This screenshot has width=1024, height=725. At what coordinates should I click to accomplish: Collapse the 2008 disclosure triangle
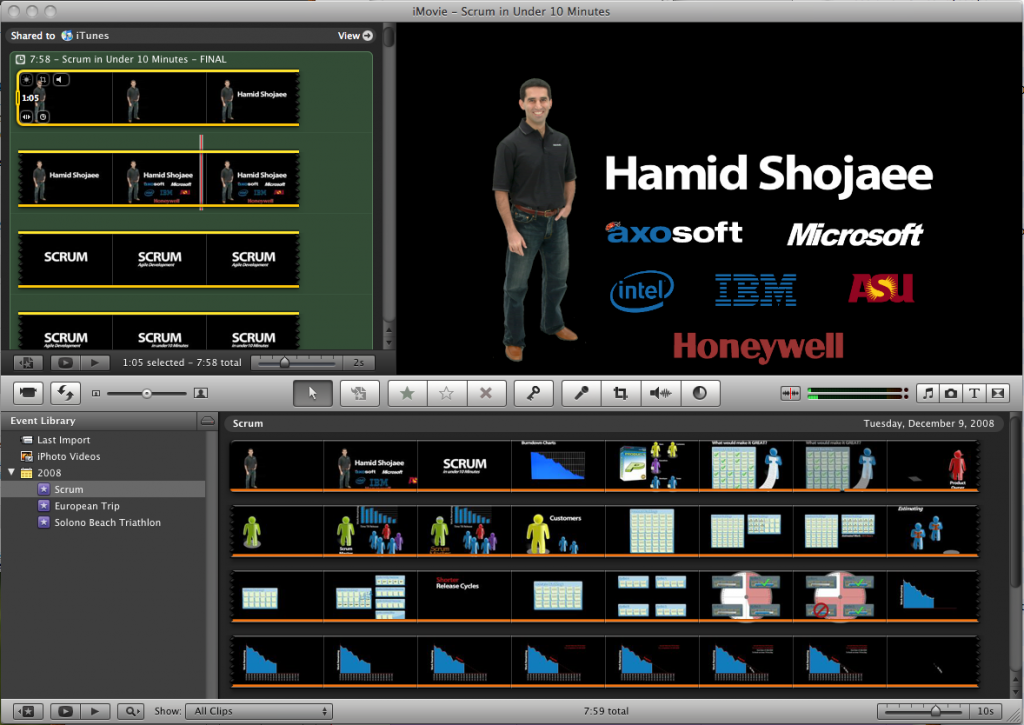[11, 472]
